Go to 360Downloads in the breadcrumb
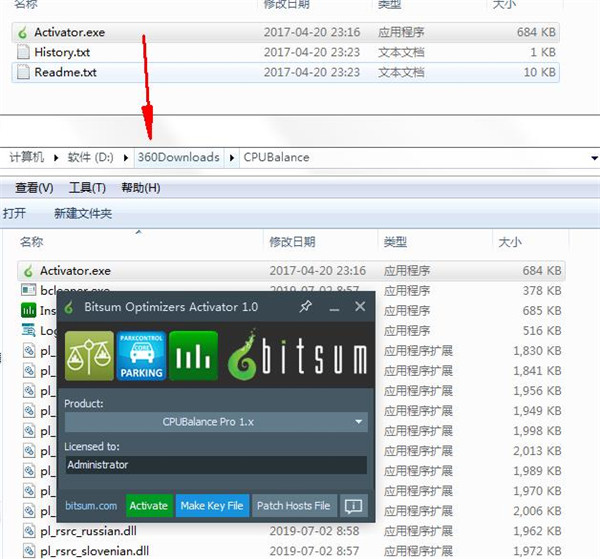 point(179,157)
